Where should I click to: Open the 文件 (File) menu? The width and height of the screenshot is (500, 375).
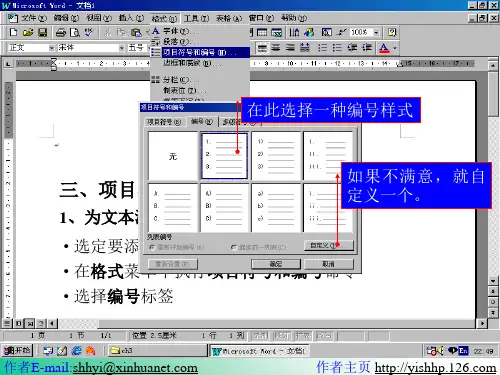click(x=34, y=18)
